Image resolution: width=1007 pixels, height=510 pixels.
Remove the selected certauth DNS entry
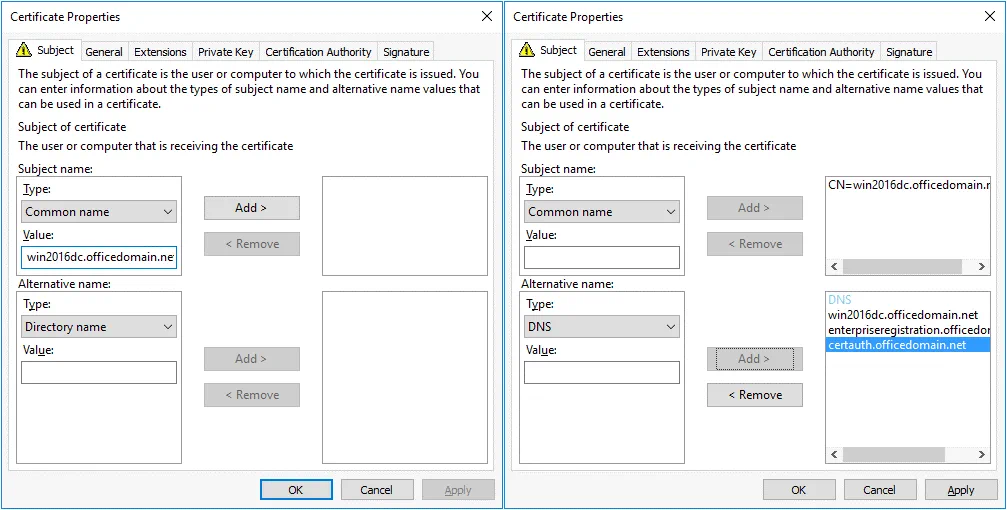754,395
